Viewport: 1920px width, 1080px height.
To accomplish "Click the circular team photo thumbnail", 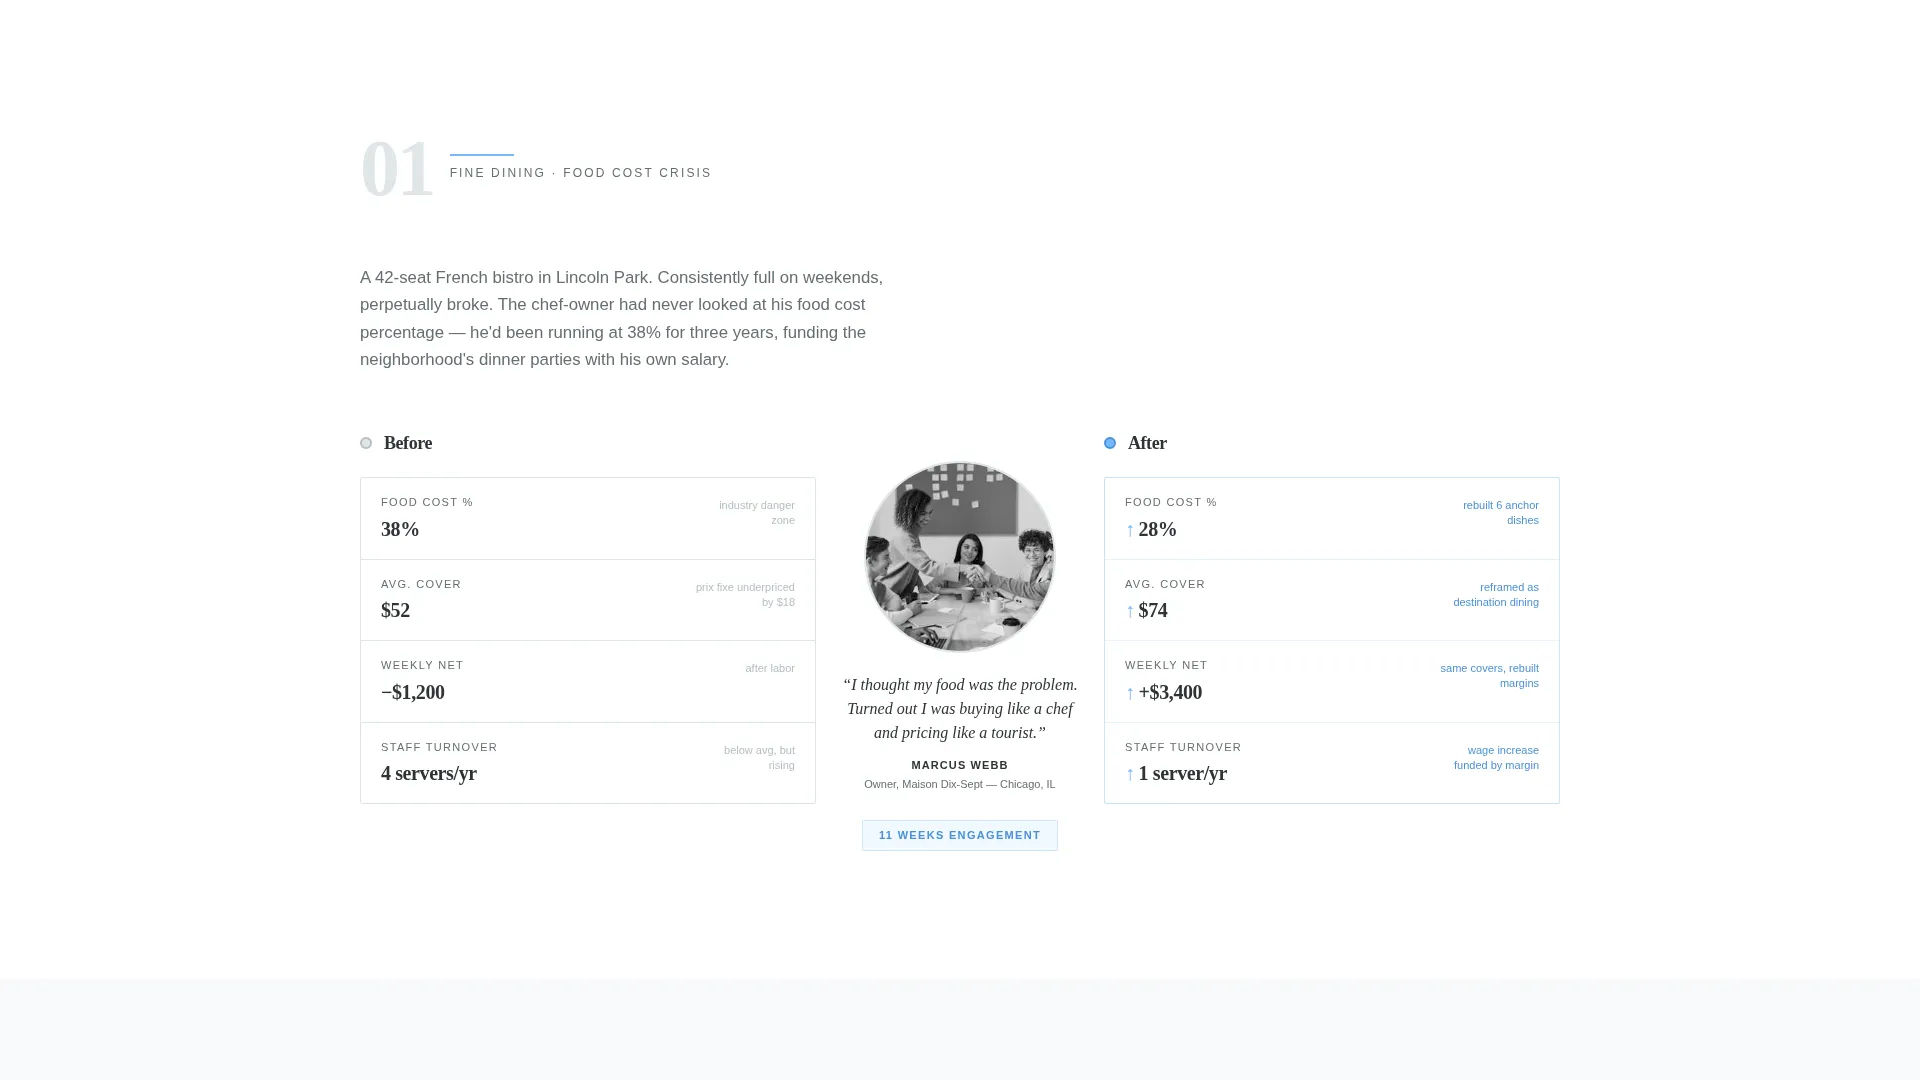I will [959, 557].
